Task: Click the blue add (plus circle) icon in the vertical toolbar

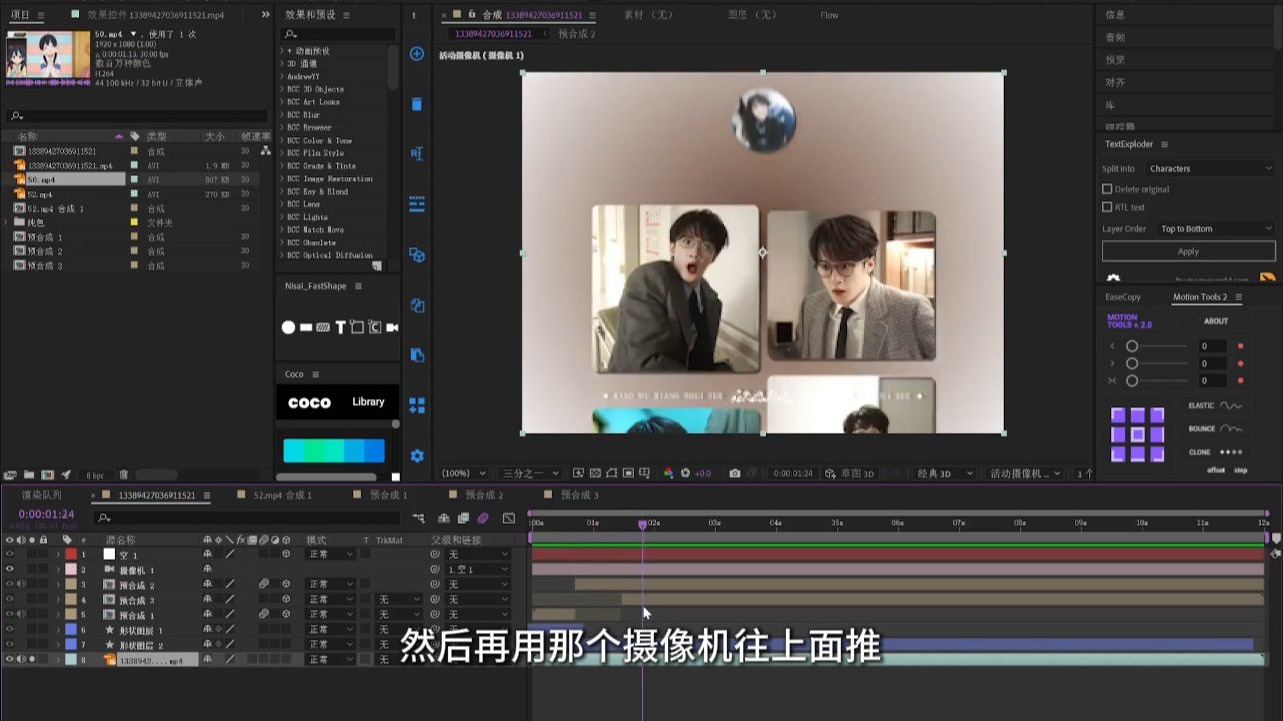Action: 417,54
